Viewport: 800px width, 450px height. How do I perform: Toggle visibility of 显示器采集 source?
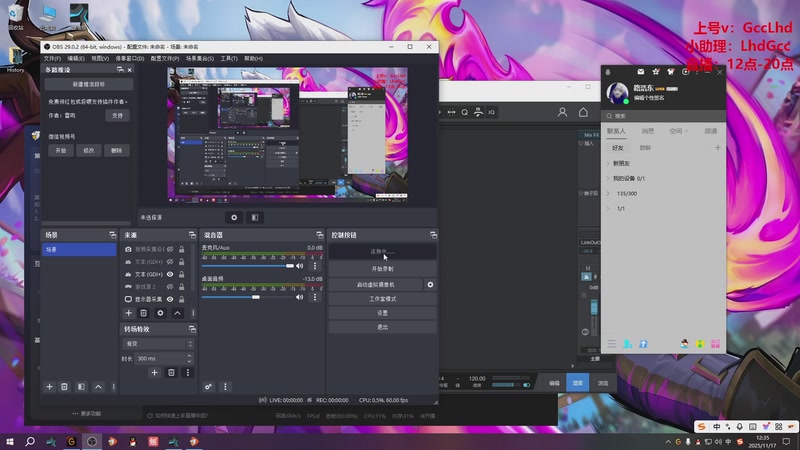click(x=170, y=299)
